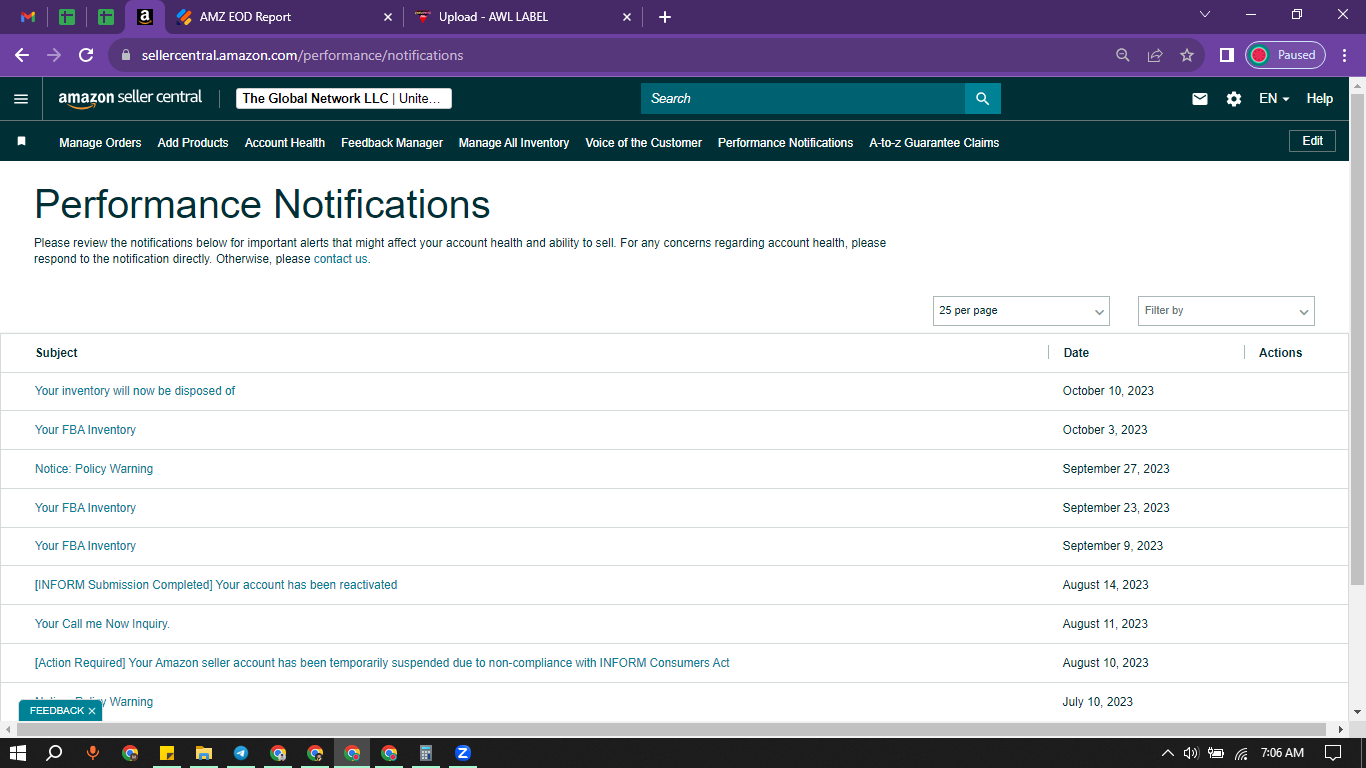Click the site padlock icon
Viewport: 1366px width, 768px height.
126,55
